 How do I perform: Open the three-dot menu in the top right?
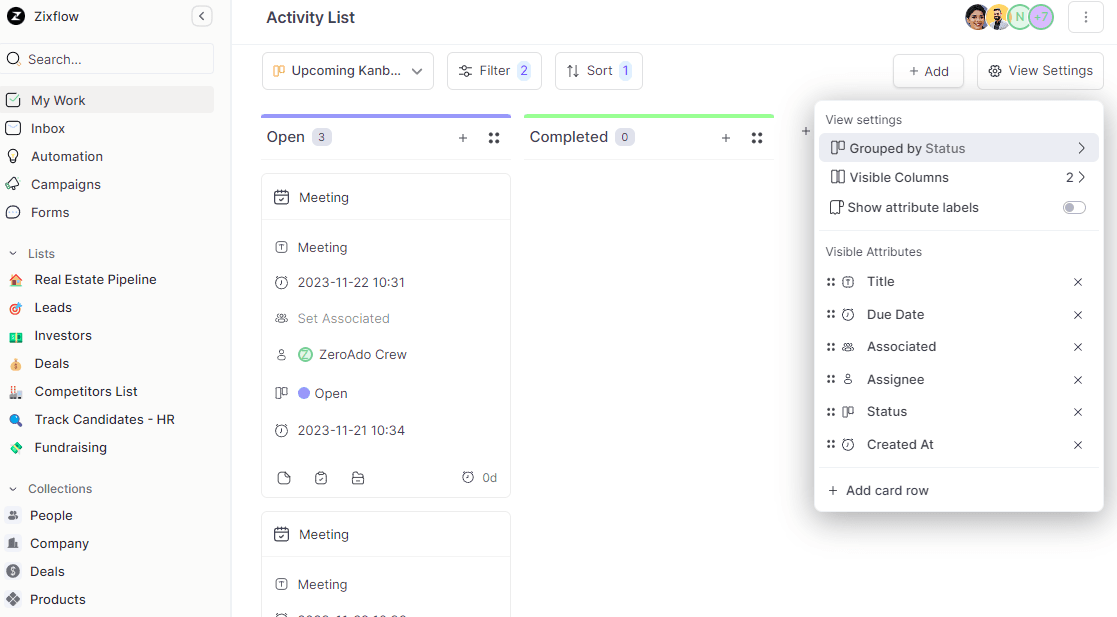(x=1086, y=17)
